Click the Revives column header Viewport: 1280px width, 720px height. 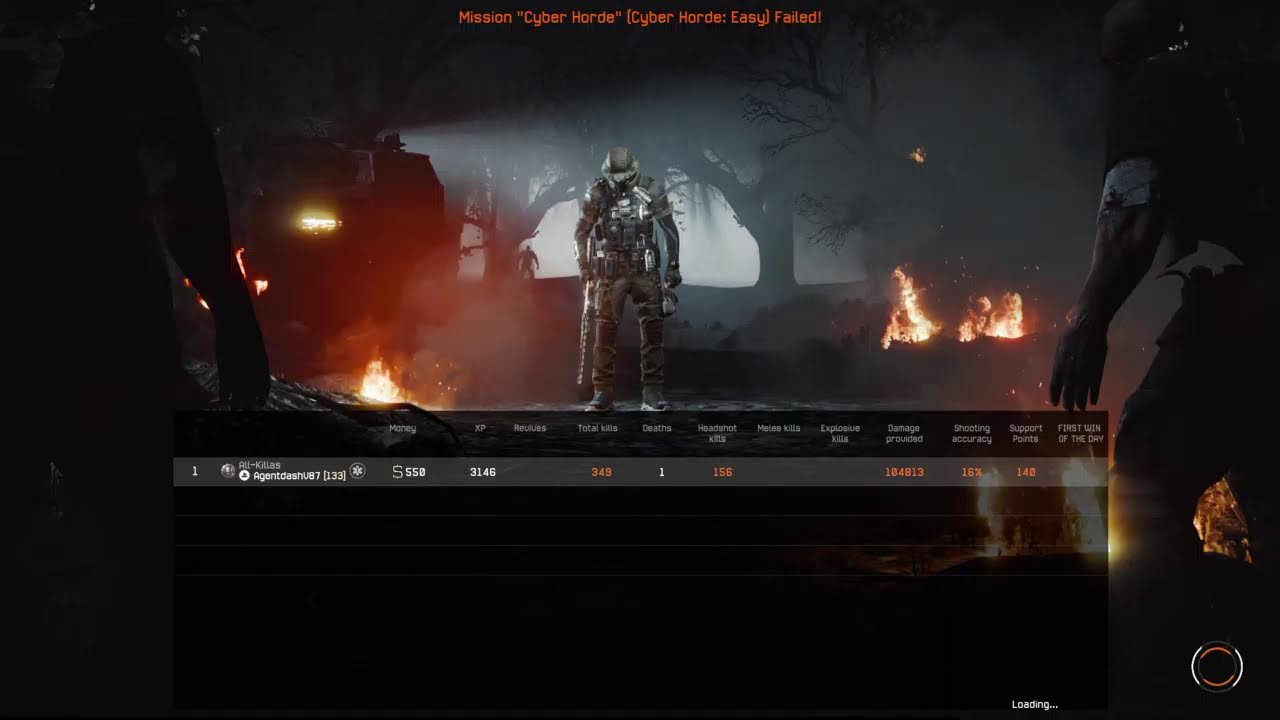(530, 428)
